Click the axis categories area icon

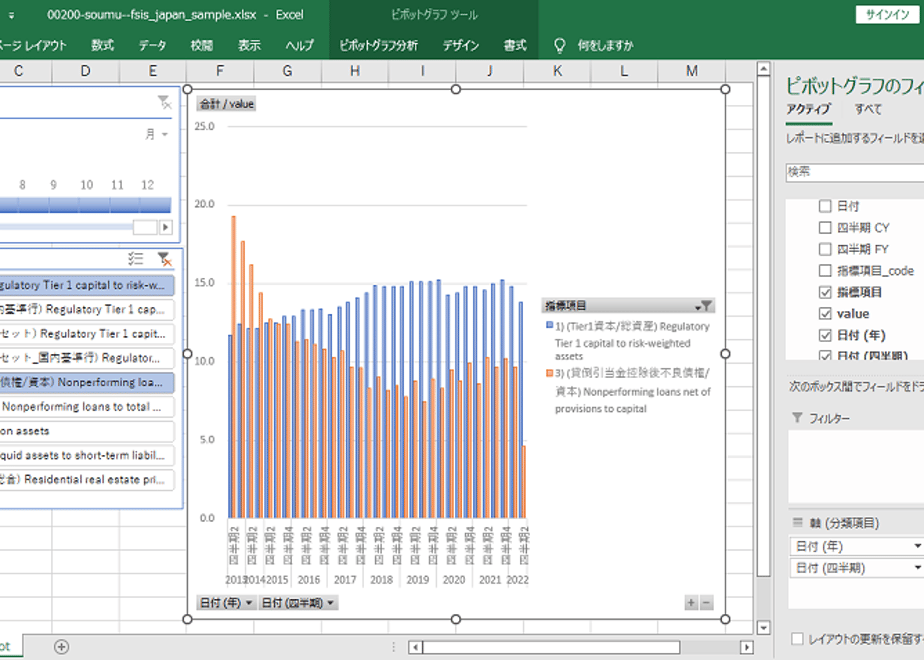pos(797,523)
